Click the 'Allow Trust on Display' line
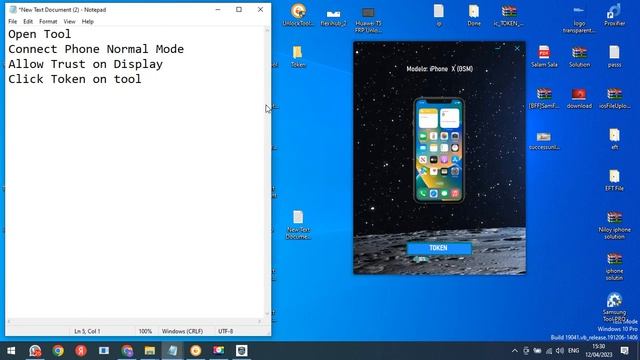Screen dimensions: 640x360 point(85,64)
